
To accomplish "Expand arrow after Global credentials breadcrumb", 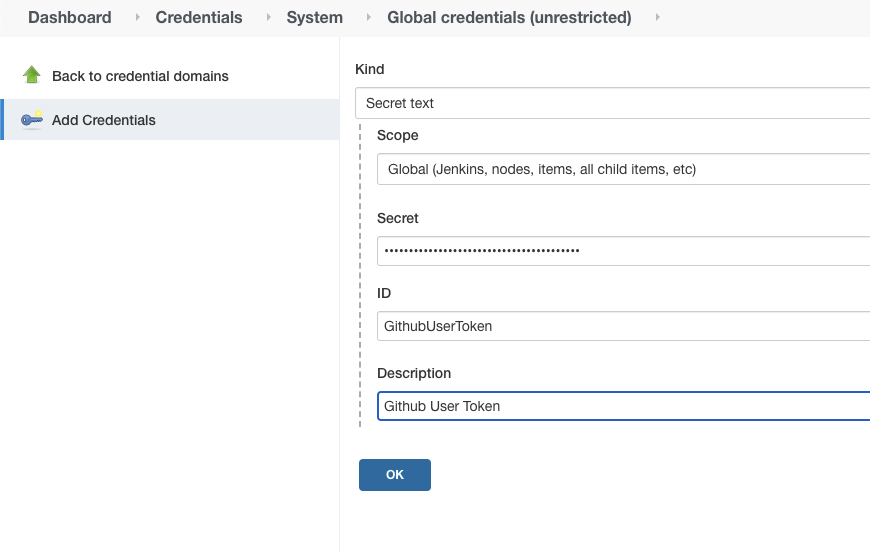I will click(657, 17).
